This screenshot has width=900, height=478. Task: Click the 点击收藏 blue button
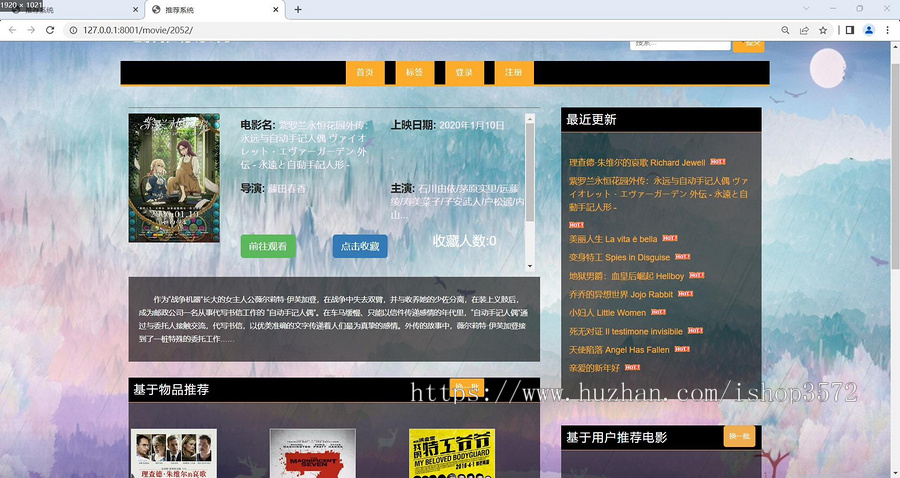coord(360,246)
